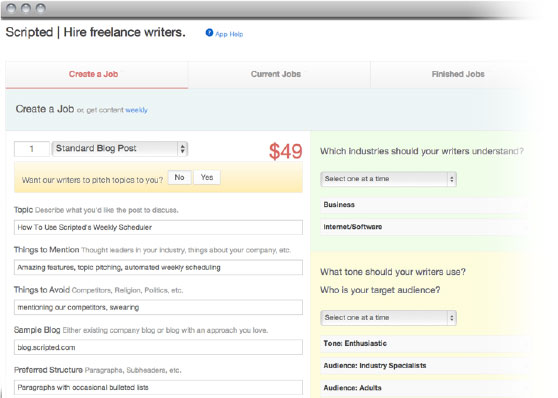Click the Topic input field
Image resolution: width=558 pixels, height=398 pixels.
[x=158, y=227]
